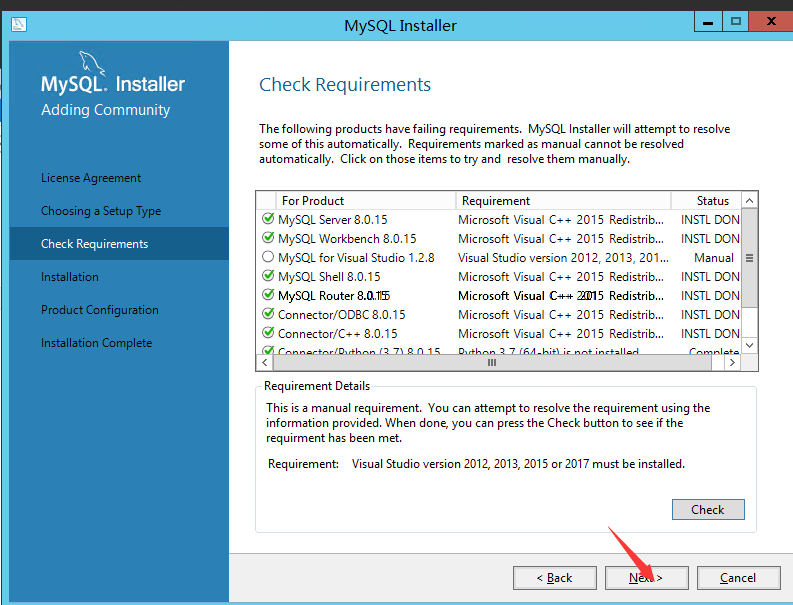Viewport: 793px width, 605px height.
Task: Click the Check button
Action: (708, 509)
